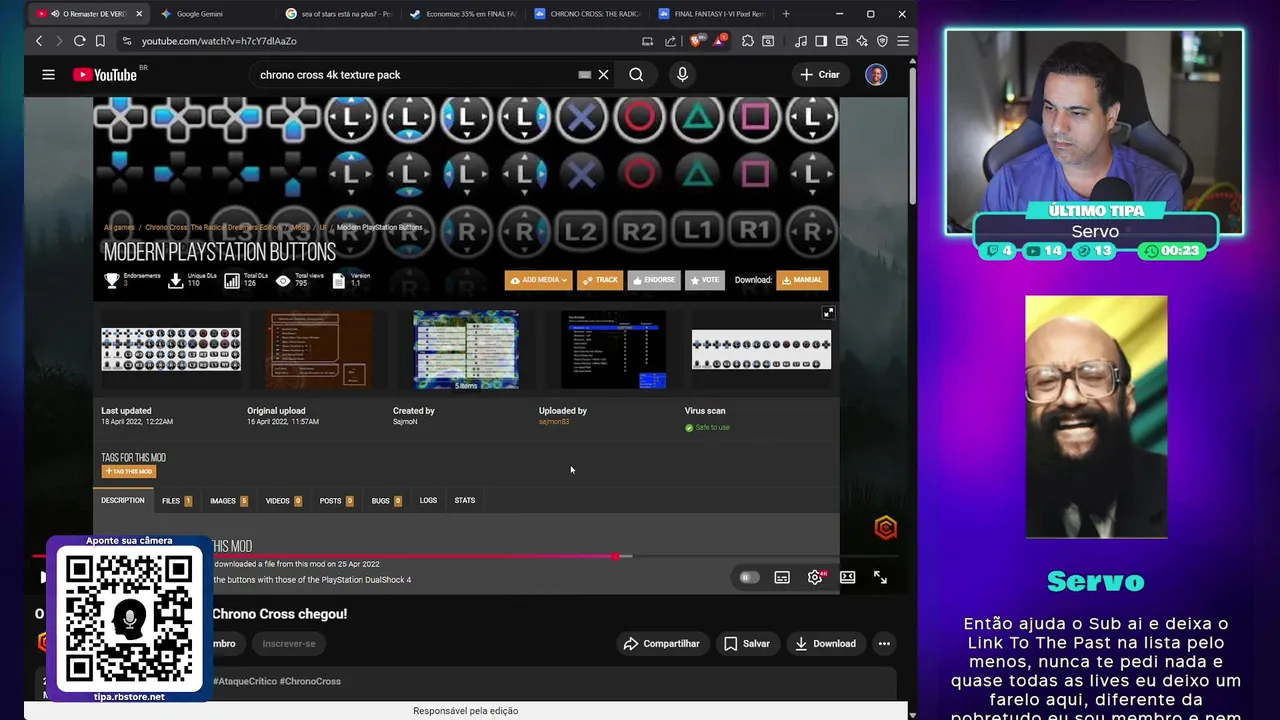Expand the mod gallery fullscreen icon
Image resolution: width=1280 pixels, height=720 pixels.
tap(828, 313)
